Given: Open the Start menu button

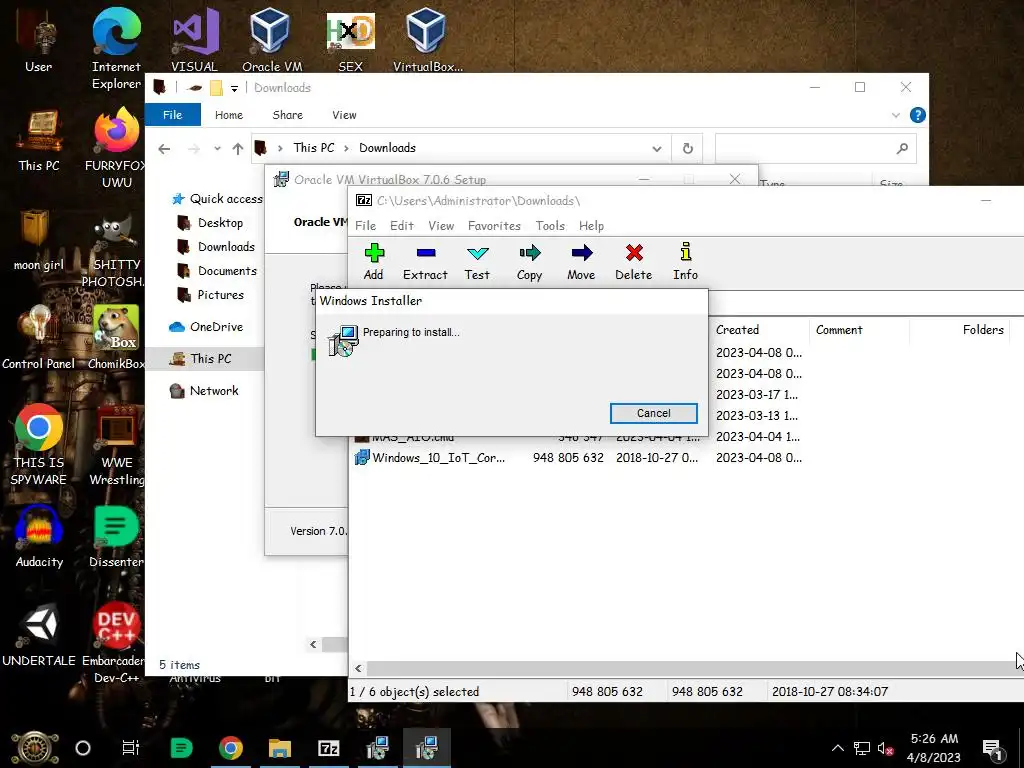Looking at the screenshot, I should tap(35, 748).
